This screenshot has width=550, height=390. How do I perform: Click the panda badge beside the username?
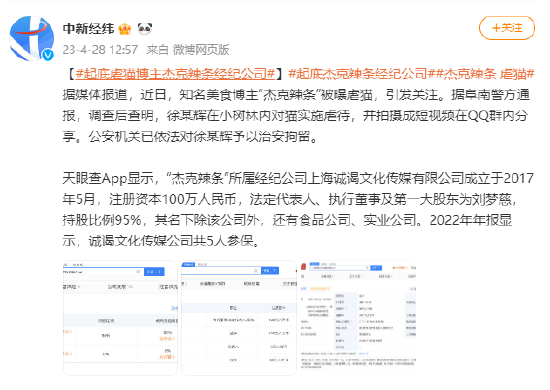point(145,28)
